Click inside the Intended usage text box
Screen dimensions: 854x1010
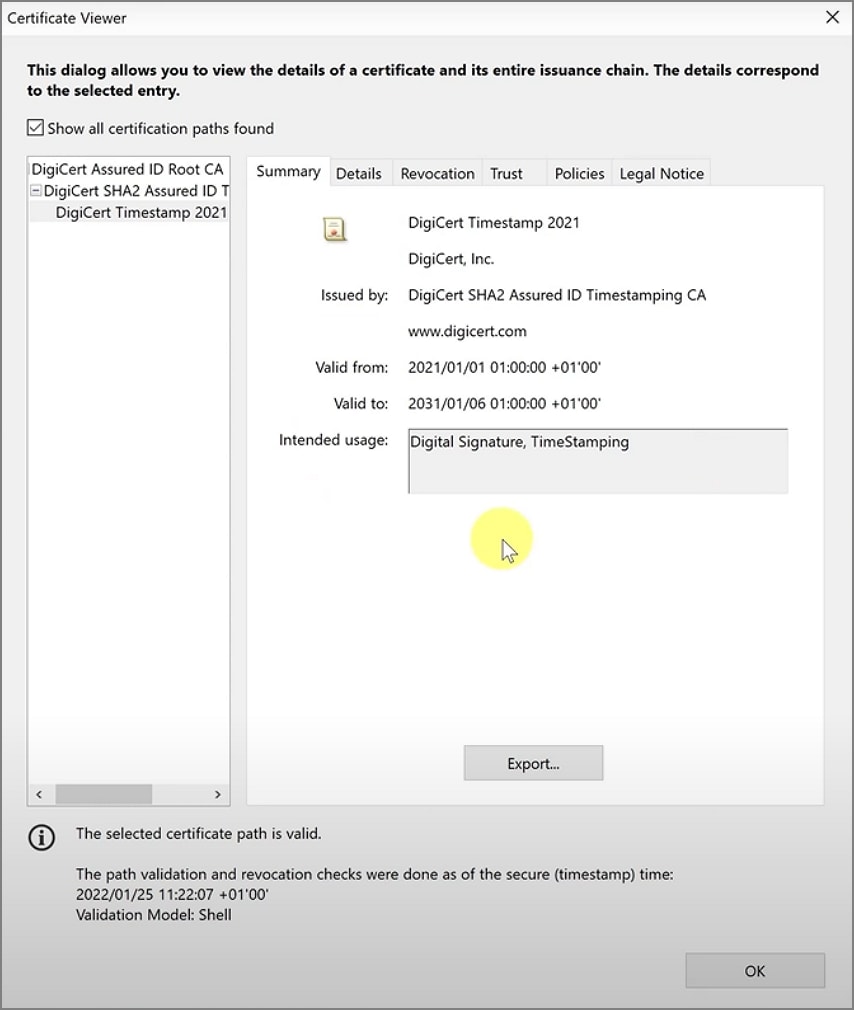point(598,461)
